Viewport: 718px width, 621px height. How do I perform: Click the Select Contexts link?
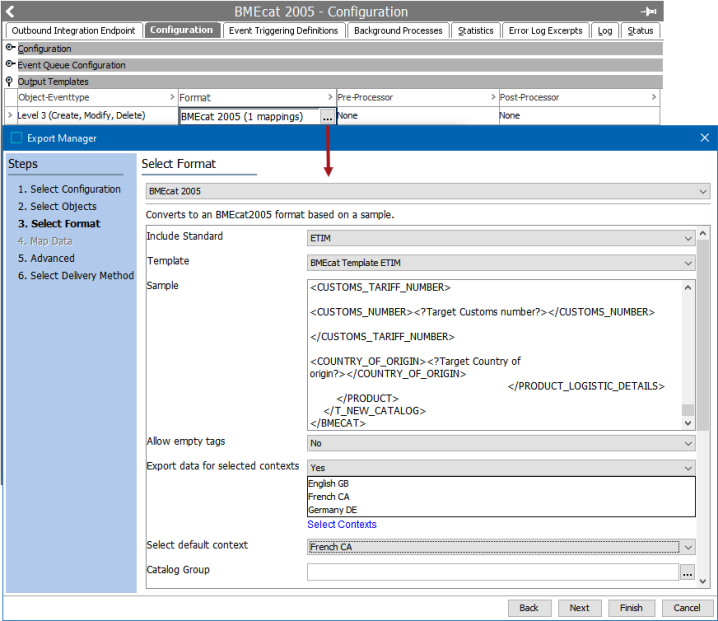(x=342, y=524)
